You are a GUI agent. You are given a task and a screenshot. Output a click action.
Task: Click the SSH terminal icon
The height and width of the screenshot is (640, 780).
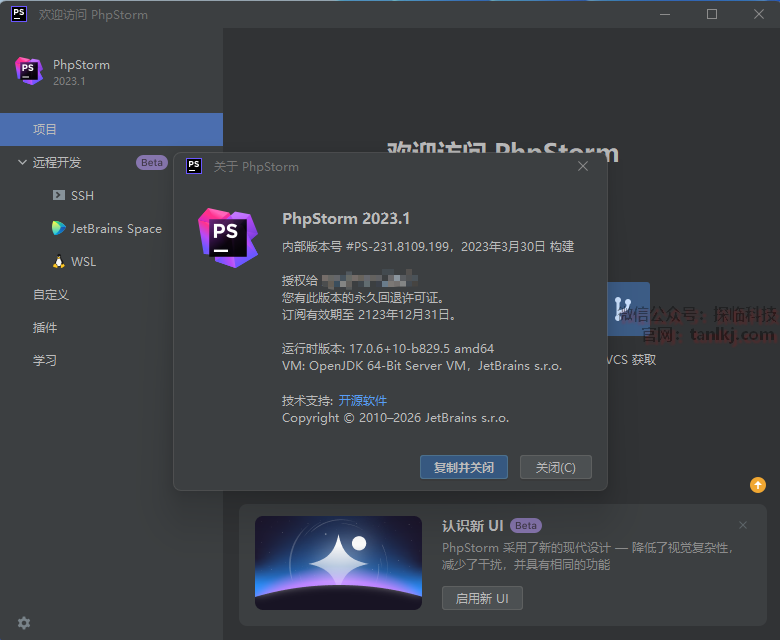[58, 195]
